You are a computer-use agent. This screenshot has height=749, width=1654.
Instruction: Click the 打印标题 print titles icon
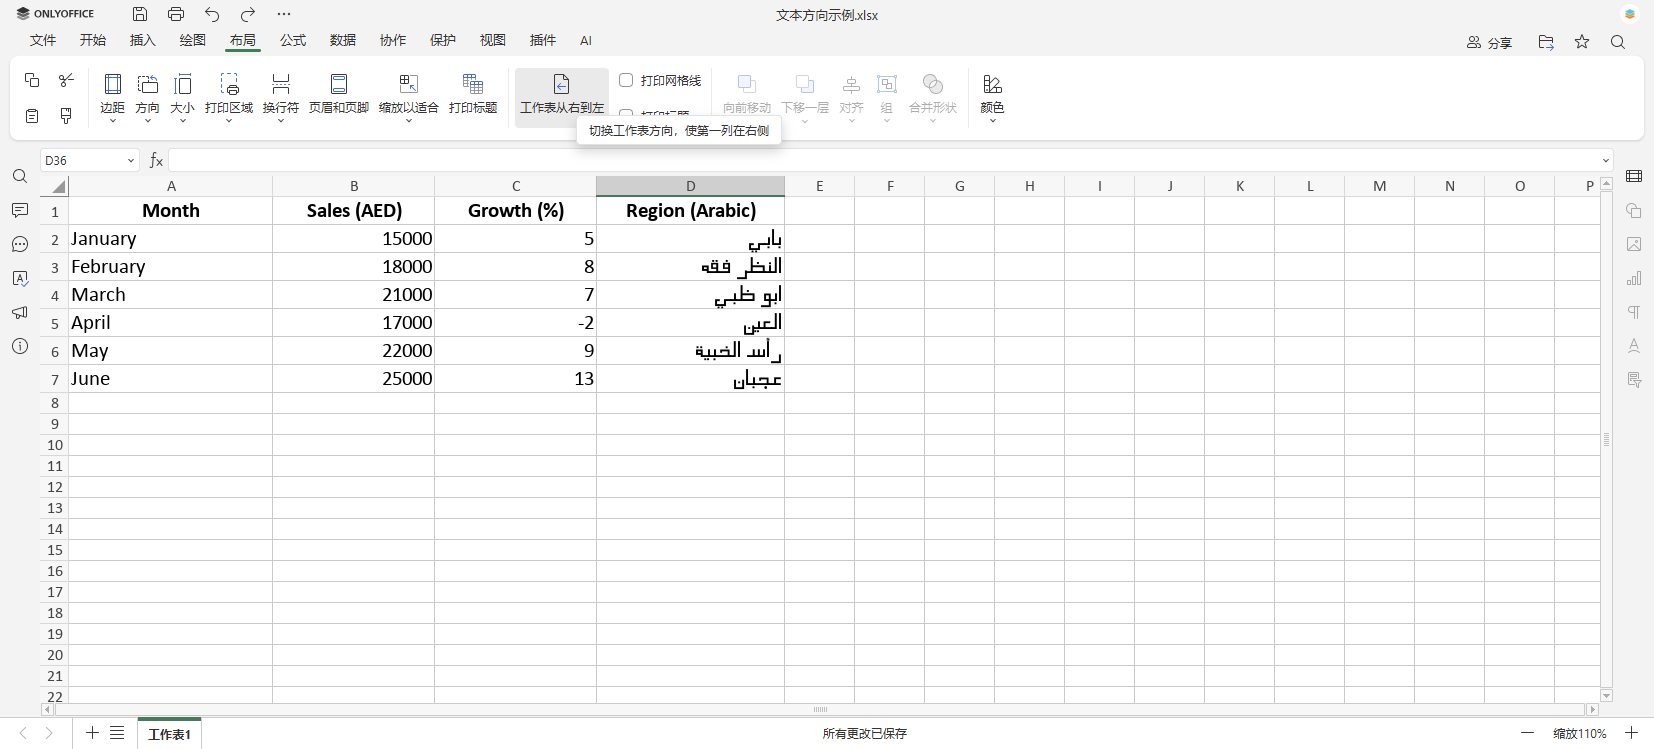tap(473, 94)
